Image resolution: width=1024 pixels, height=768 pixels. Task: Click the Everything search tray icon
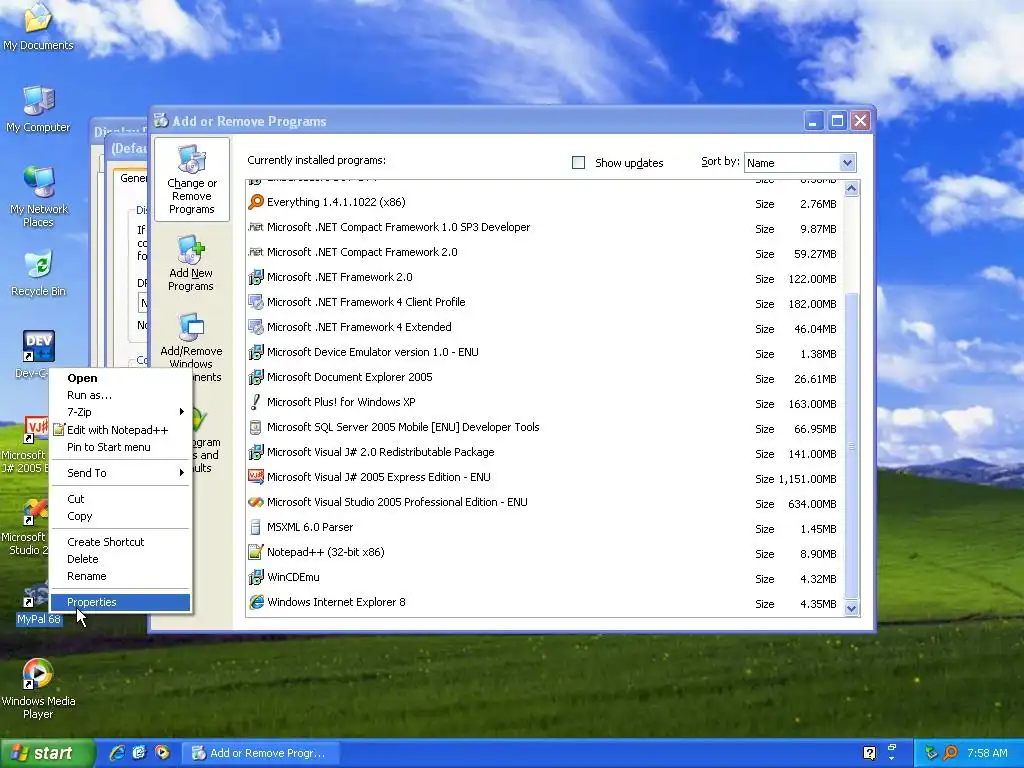click(950, 753)
